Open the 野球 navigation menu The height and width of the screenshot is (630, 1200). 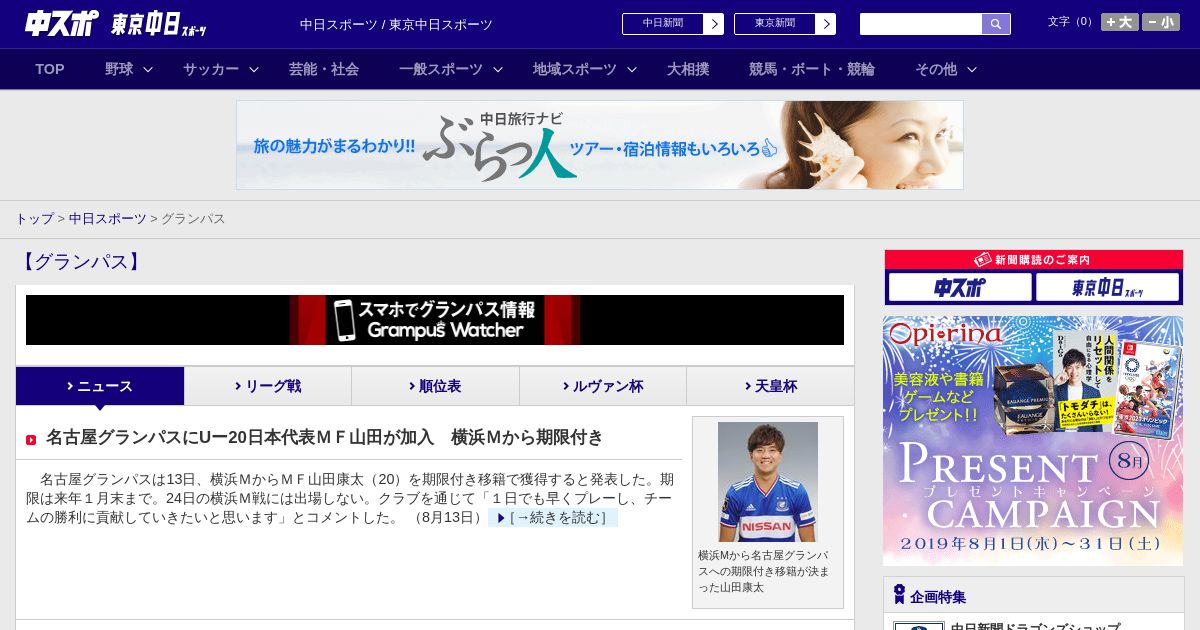click(119, 69)
